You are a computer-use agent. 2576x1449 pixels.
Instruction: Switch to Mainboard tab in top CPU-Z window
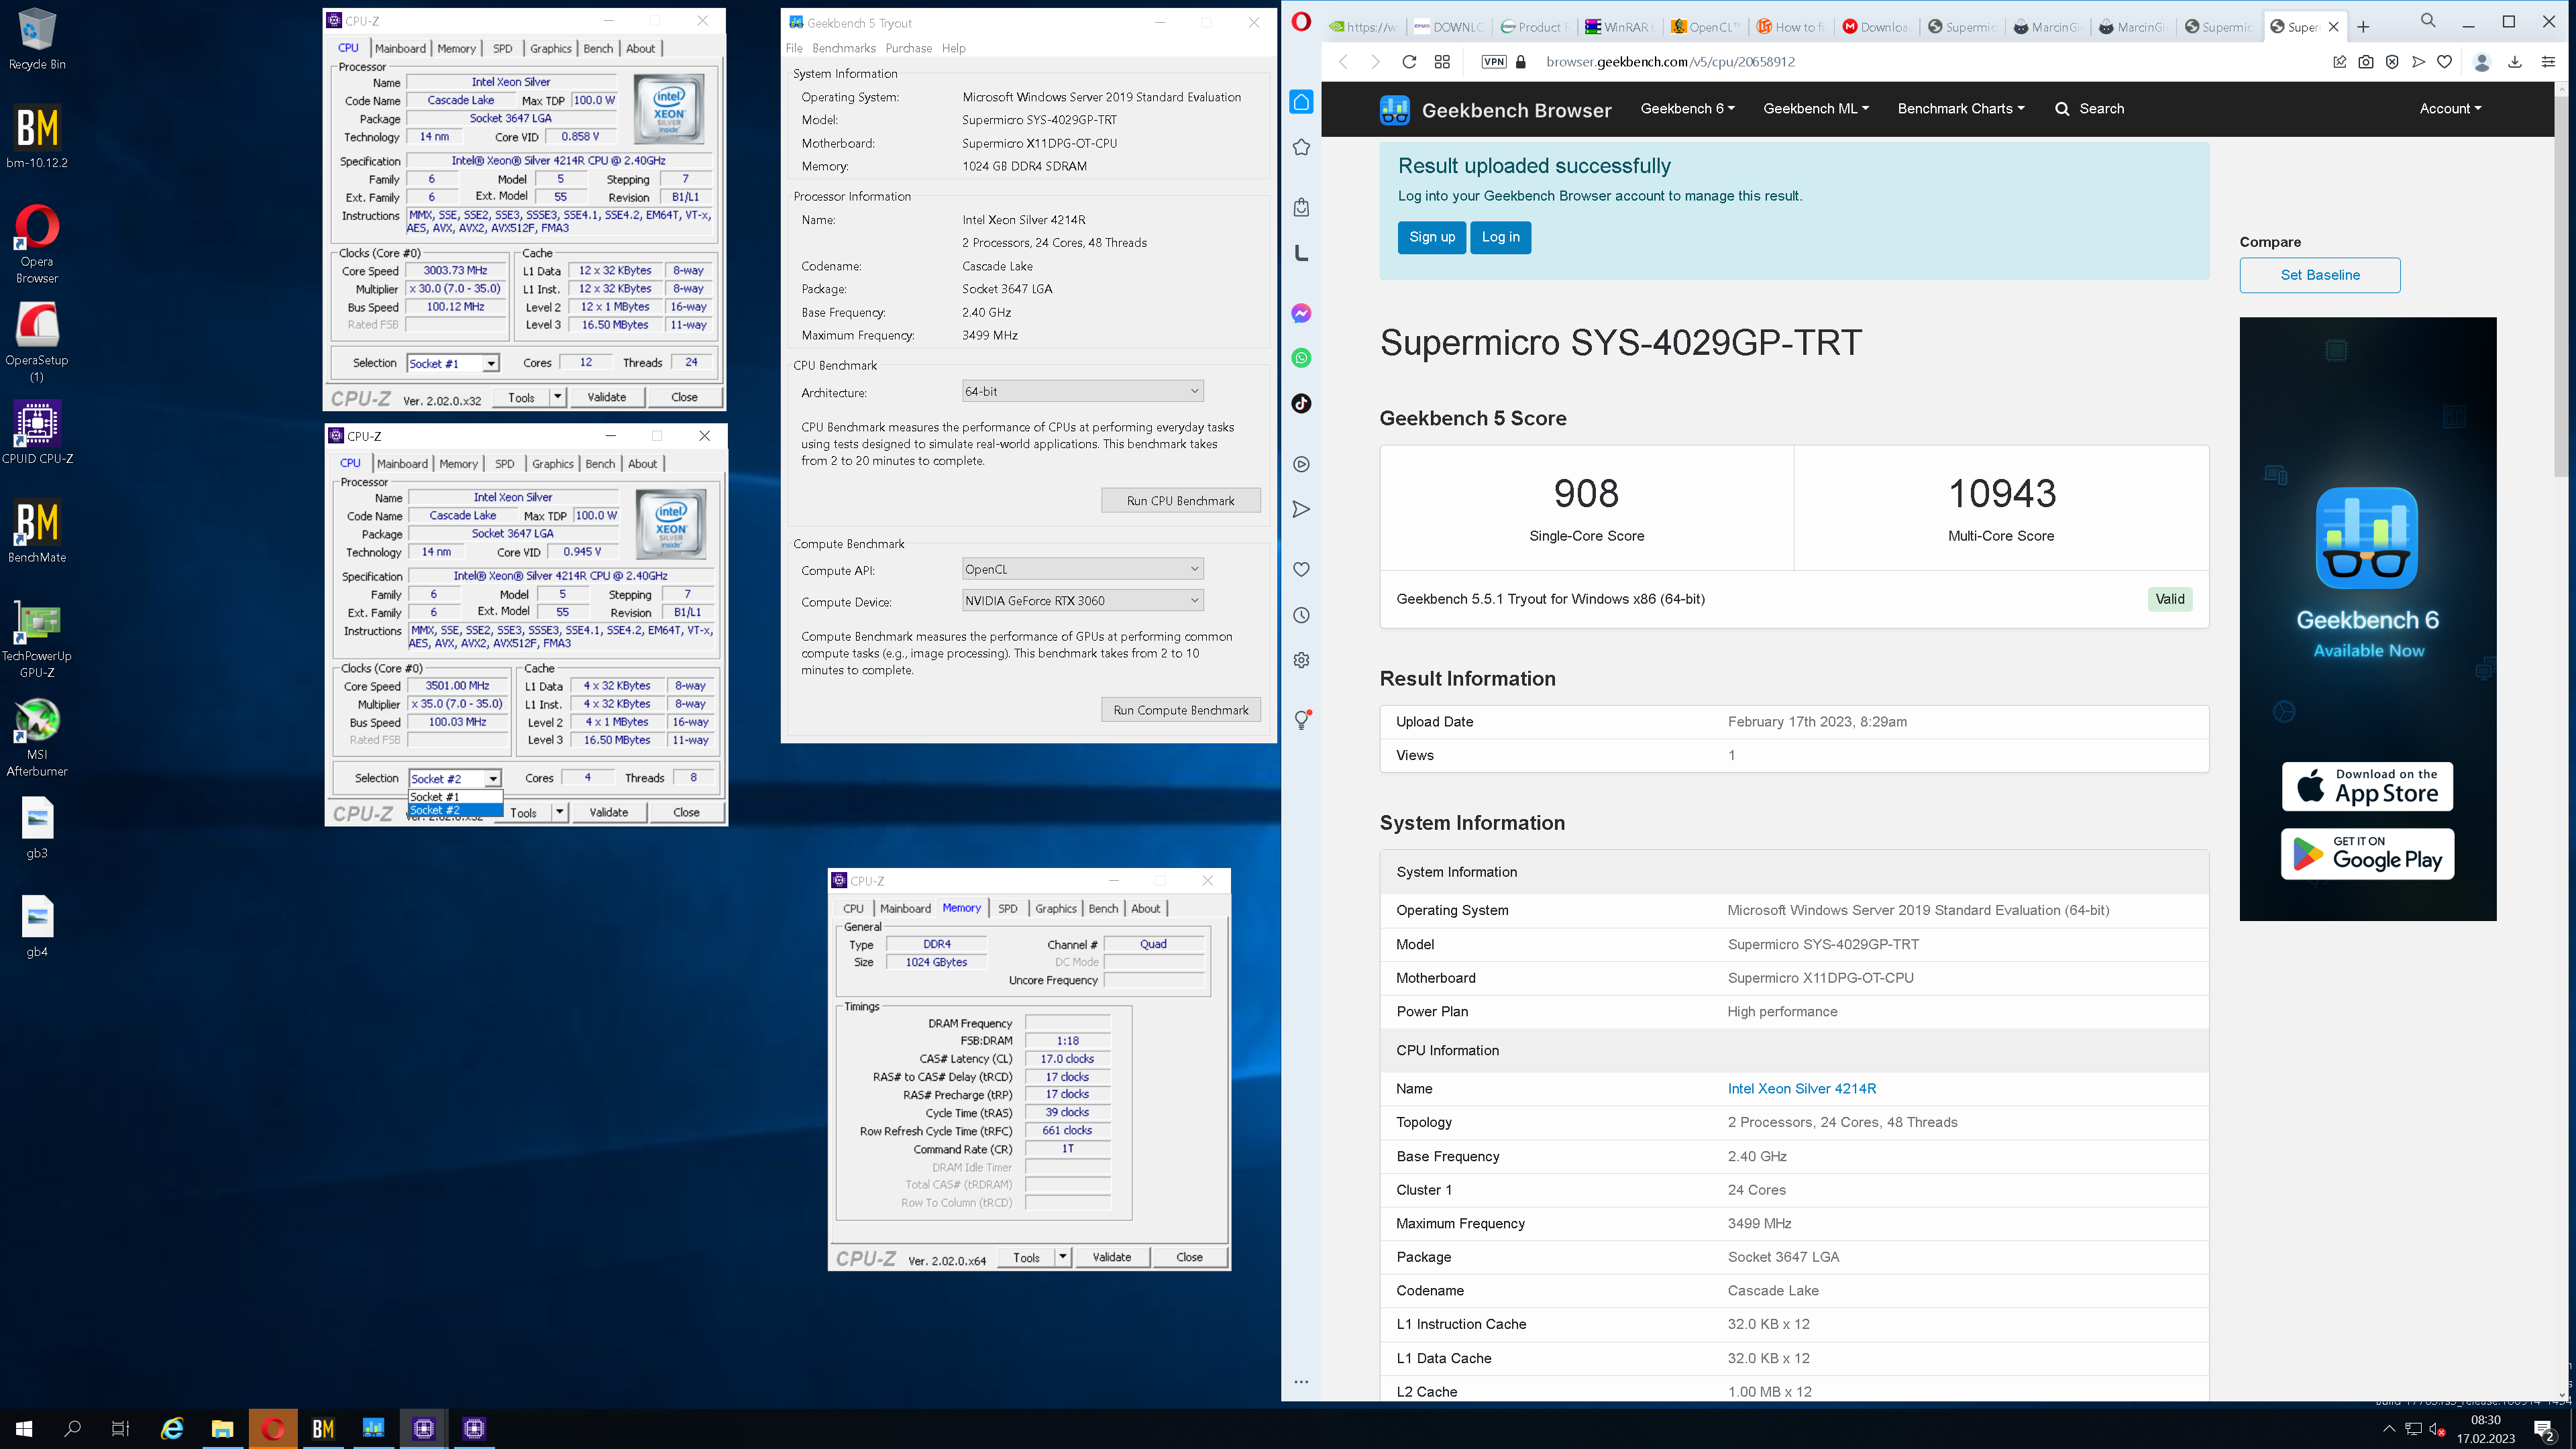coord(401,48)
